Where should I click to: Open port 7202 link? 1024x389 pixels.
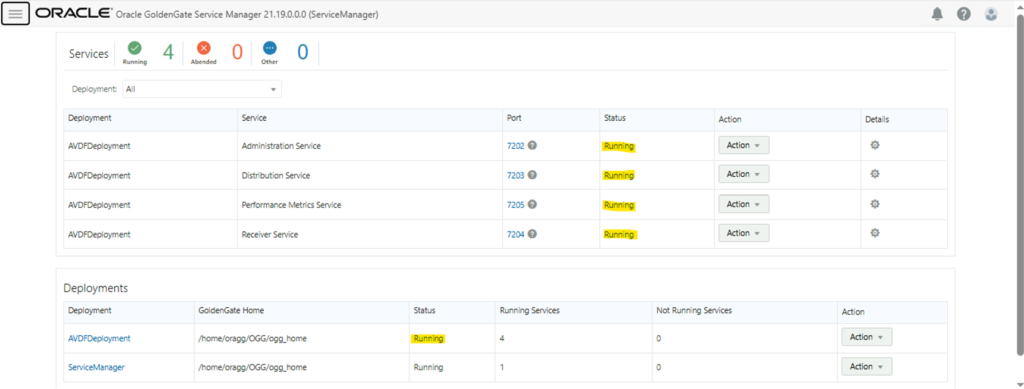515,146
